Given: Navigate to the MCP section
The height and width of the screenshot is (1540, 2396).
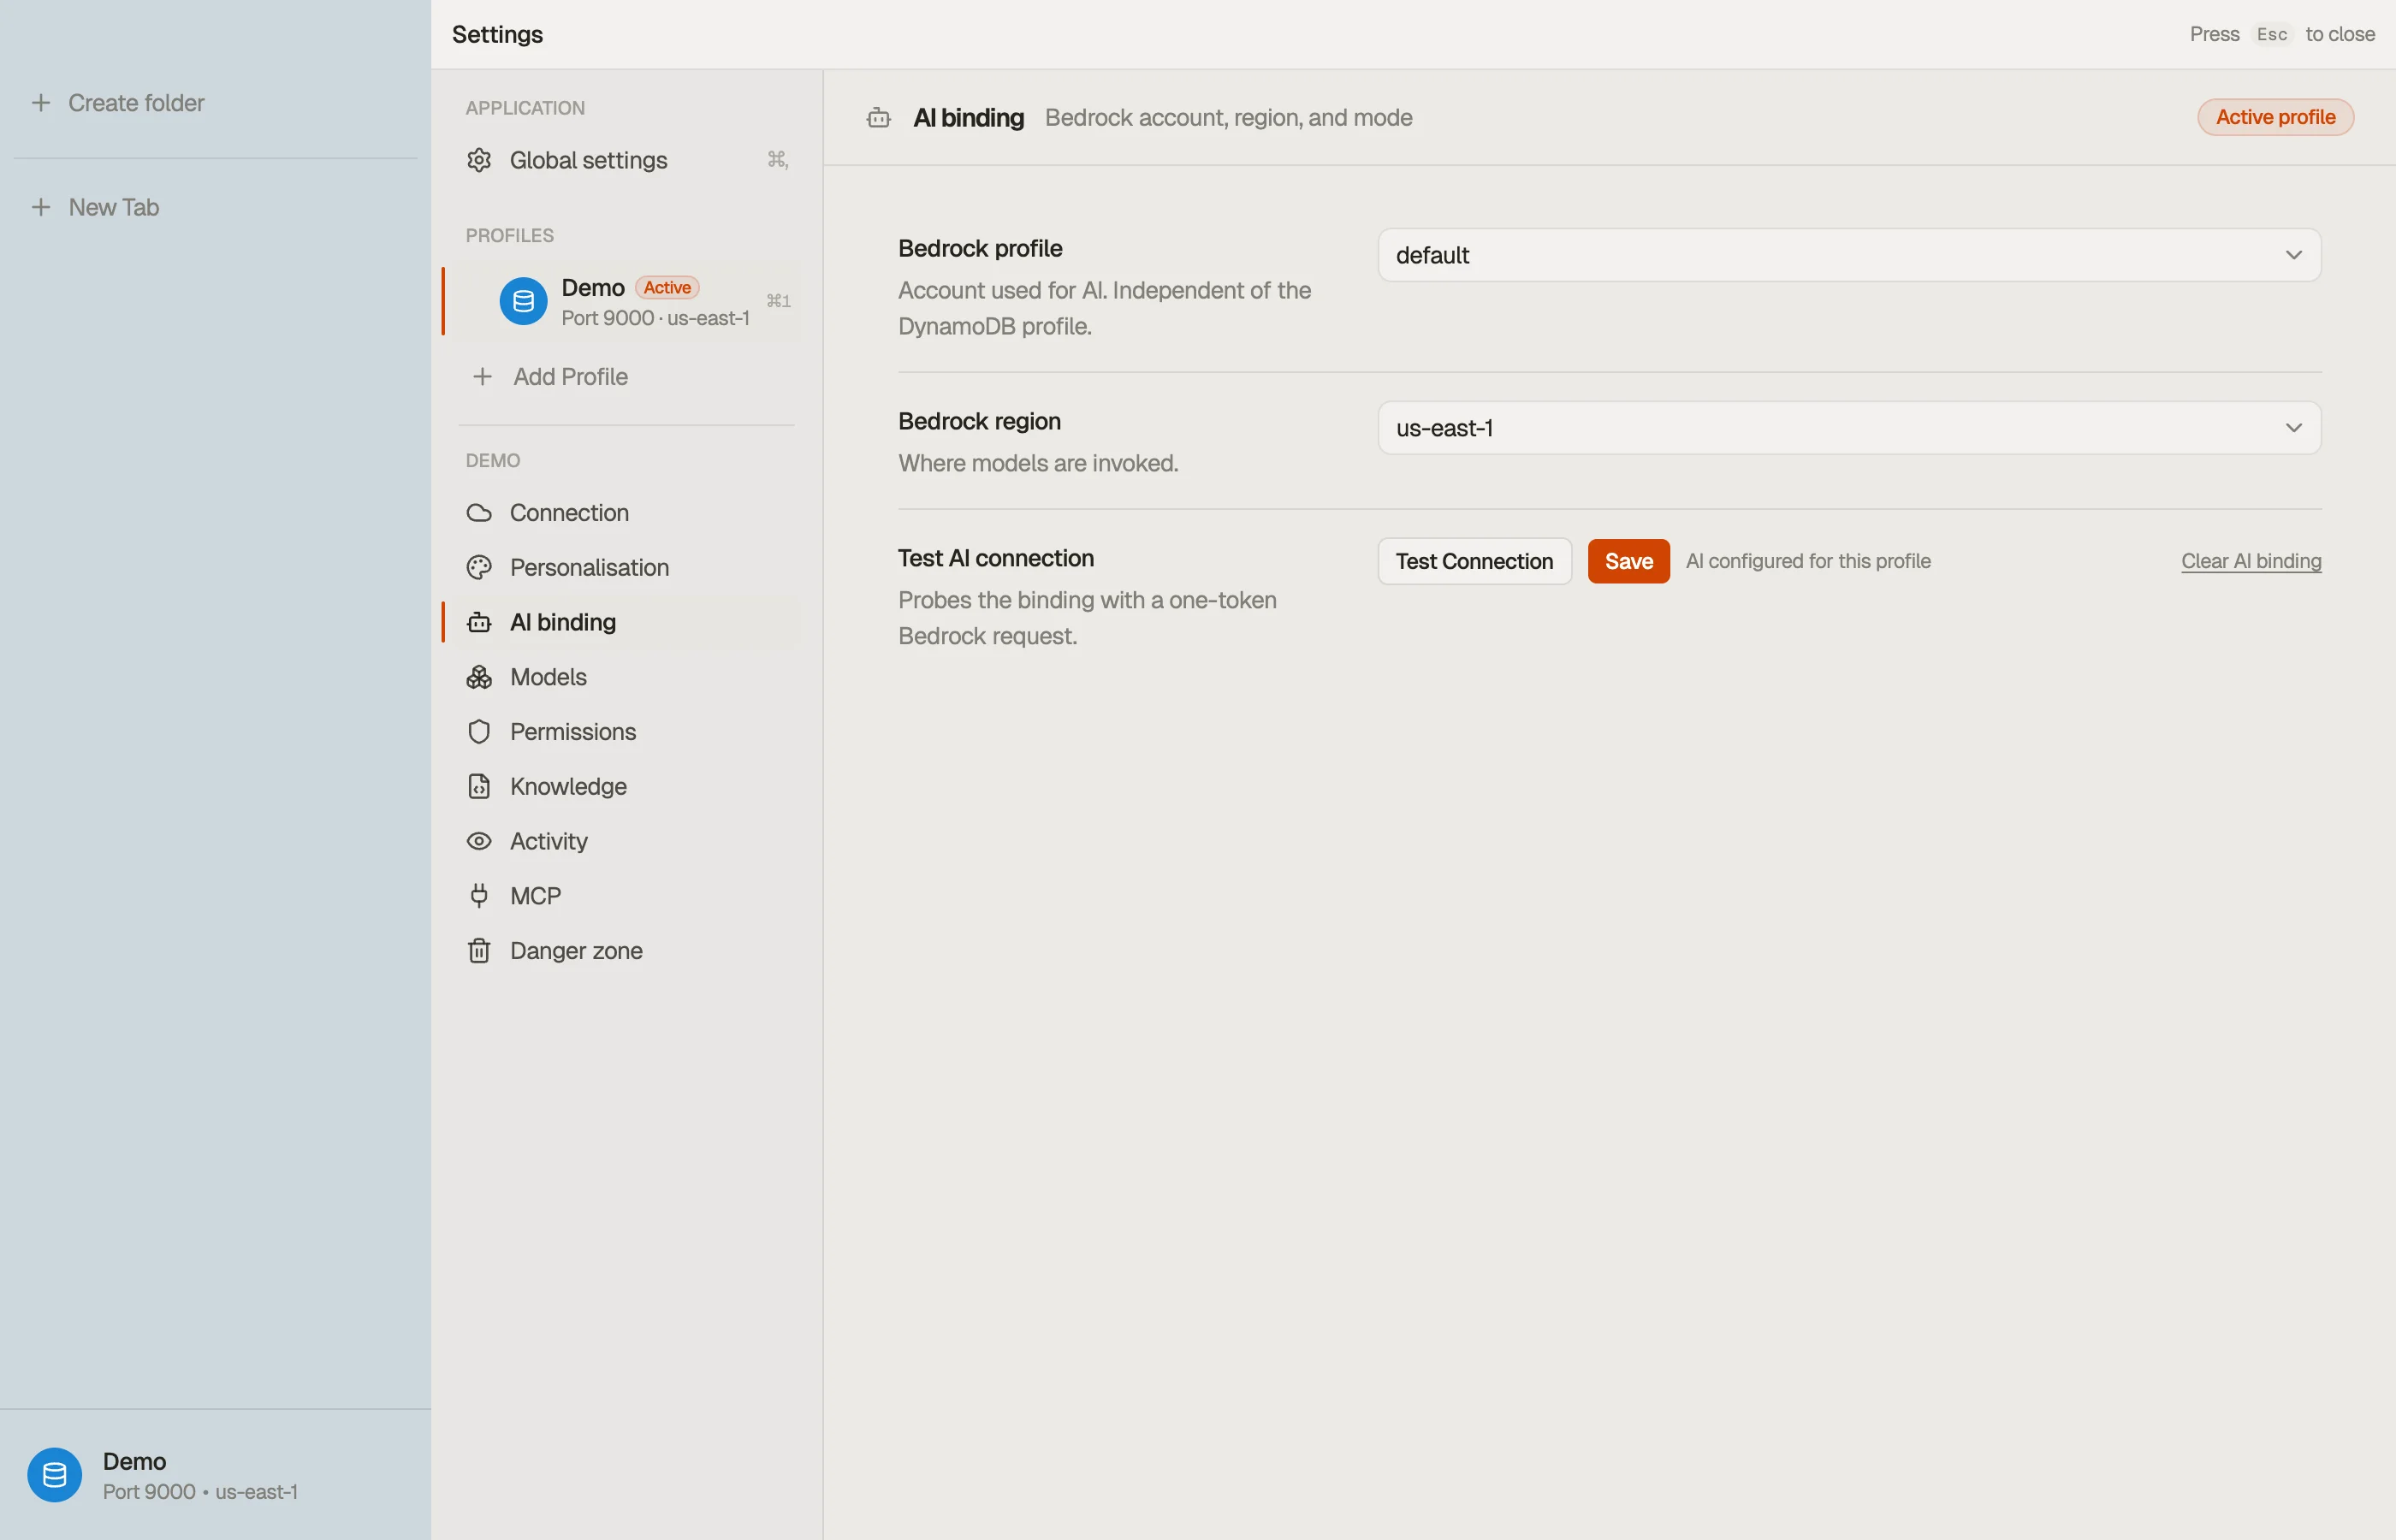Looking at the screenshot, I should (626, 896).
